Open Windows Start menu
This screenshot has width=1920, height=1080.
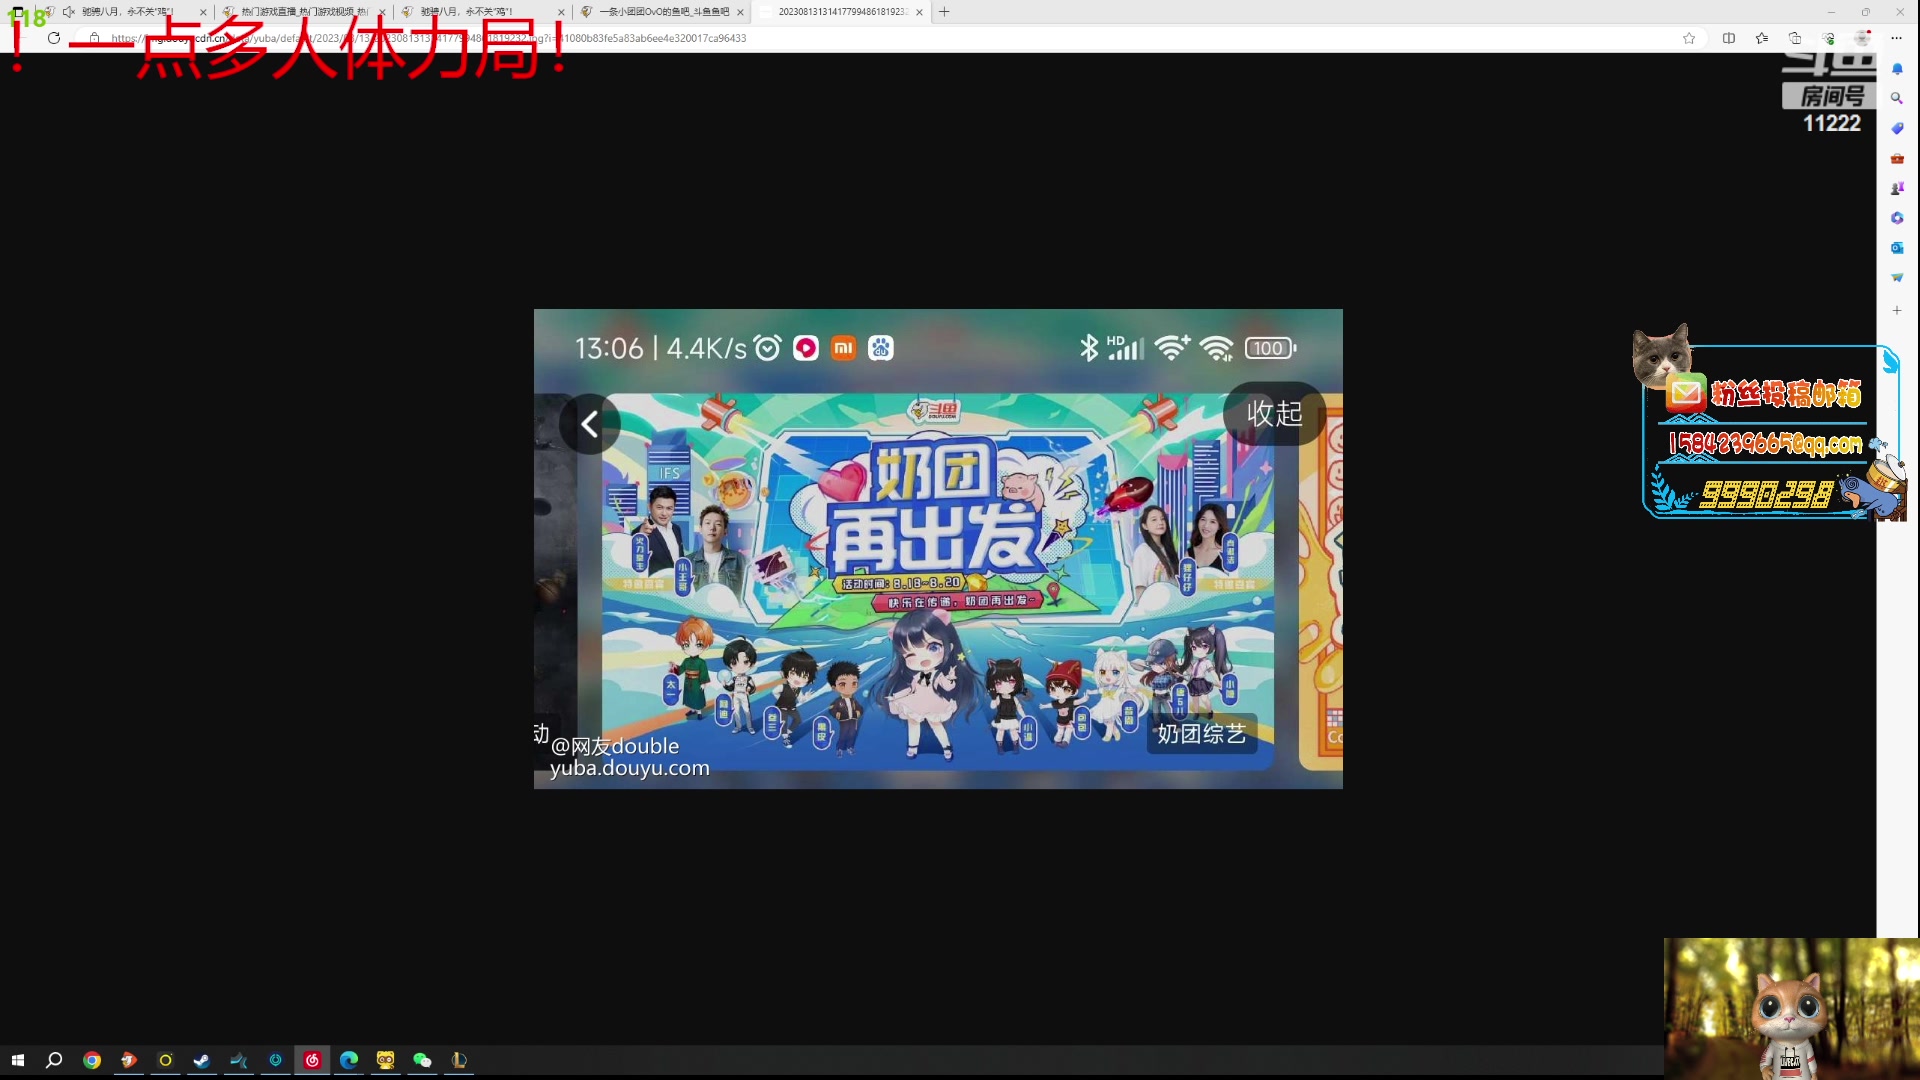[17, 1060]
